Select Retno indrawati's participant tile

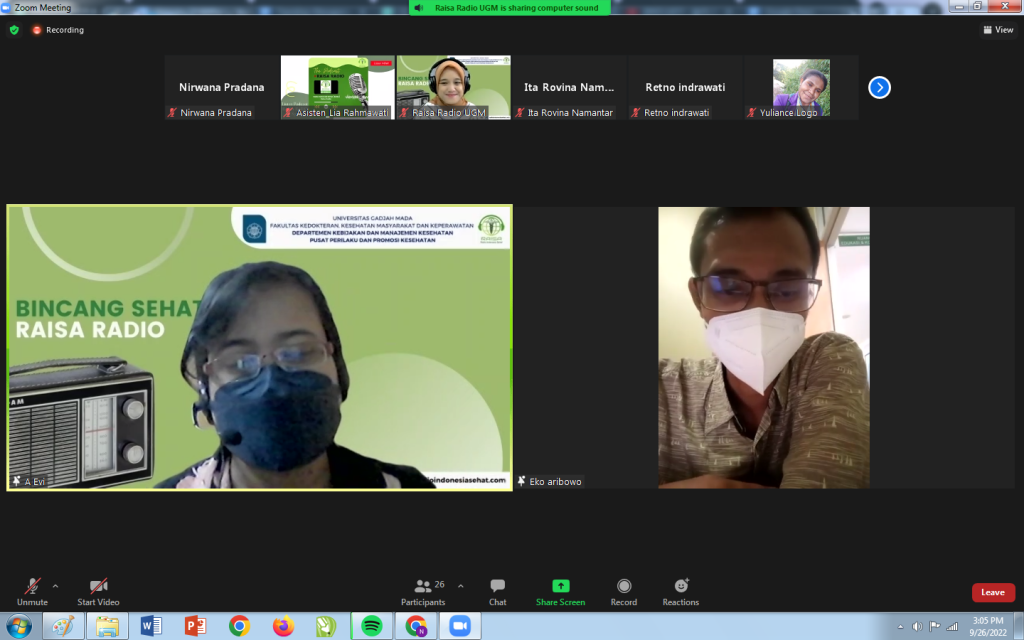coord(685,87)
